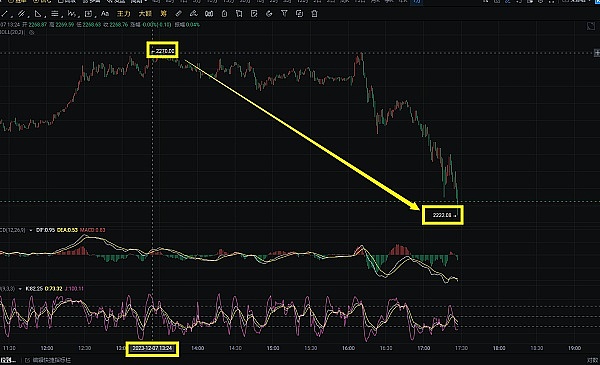Image resolution: width=600 pixels, height=365 pixels.
Task: Click the 筹 chip distribution button
Action: [x=163, y=14]
